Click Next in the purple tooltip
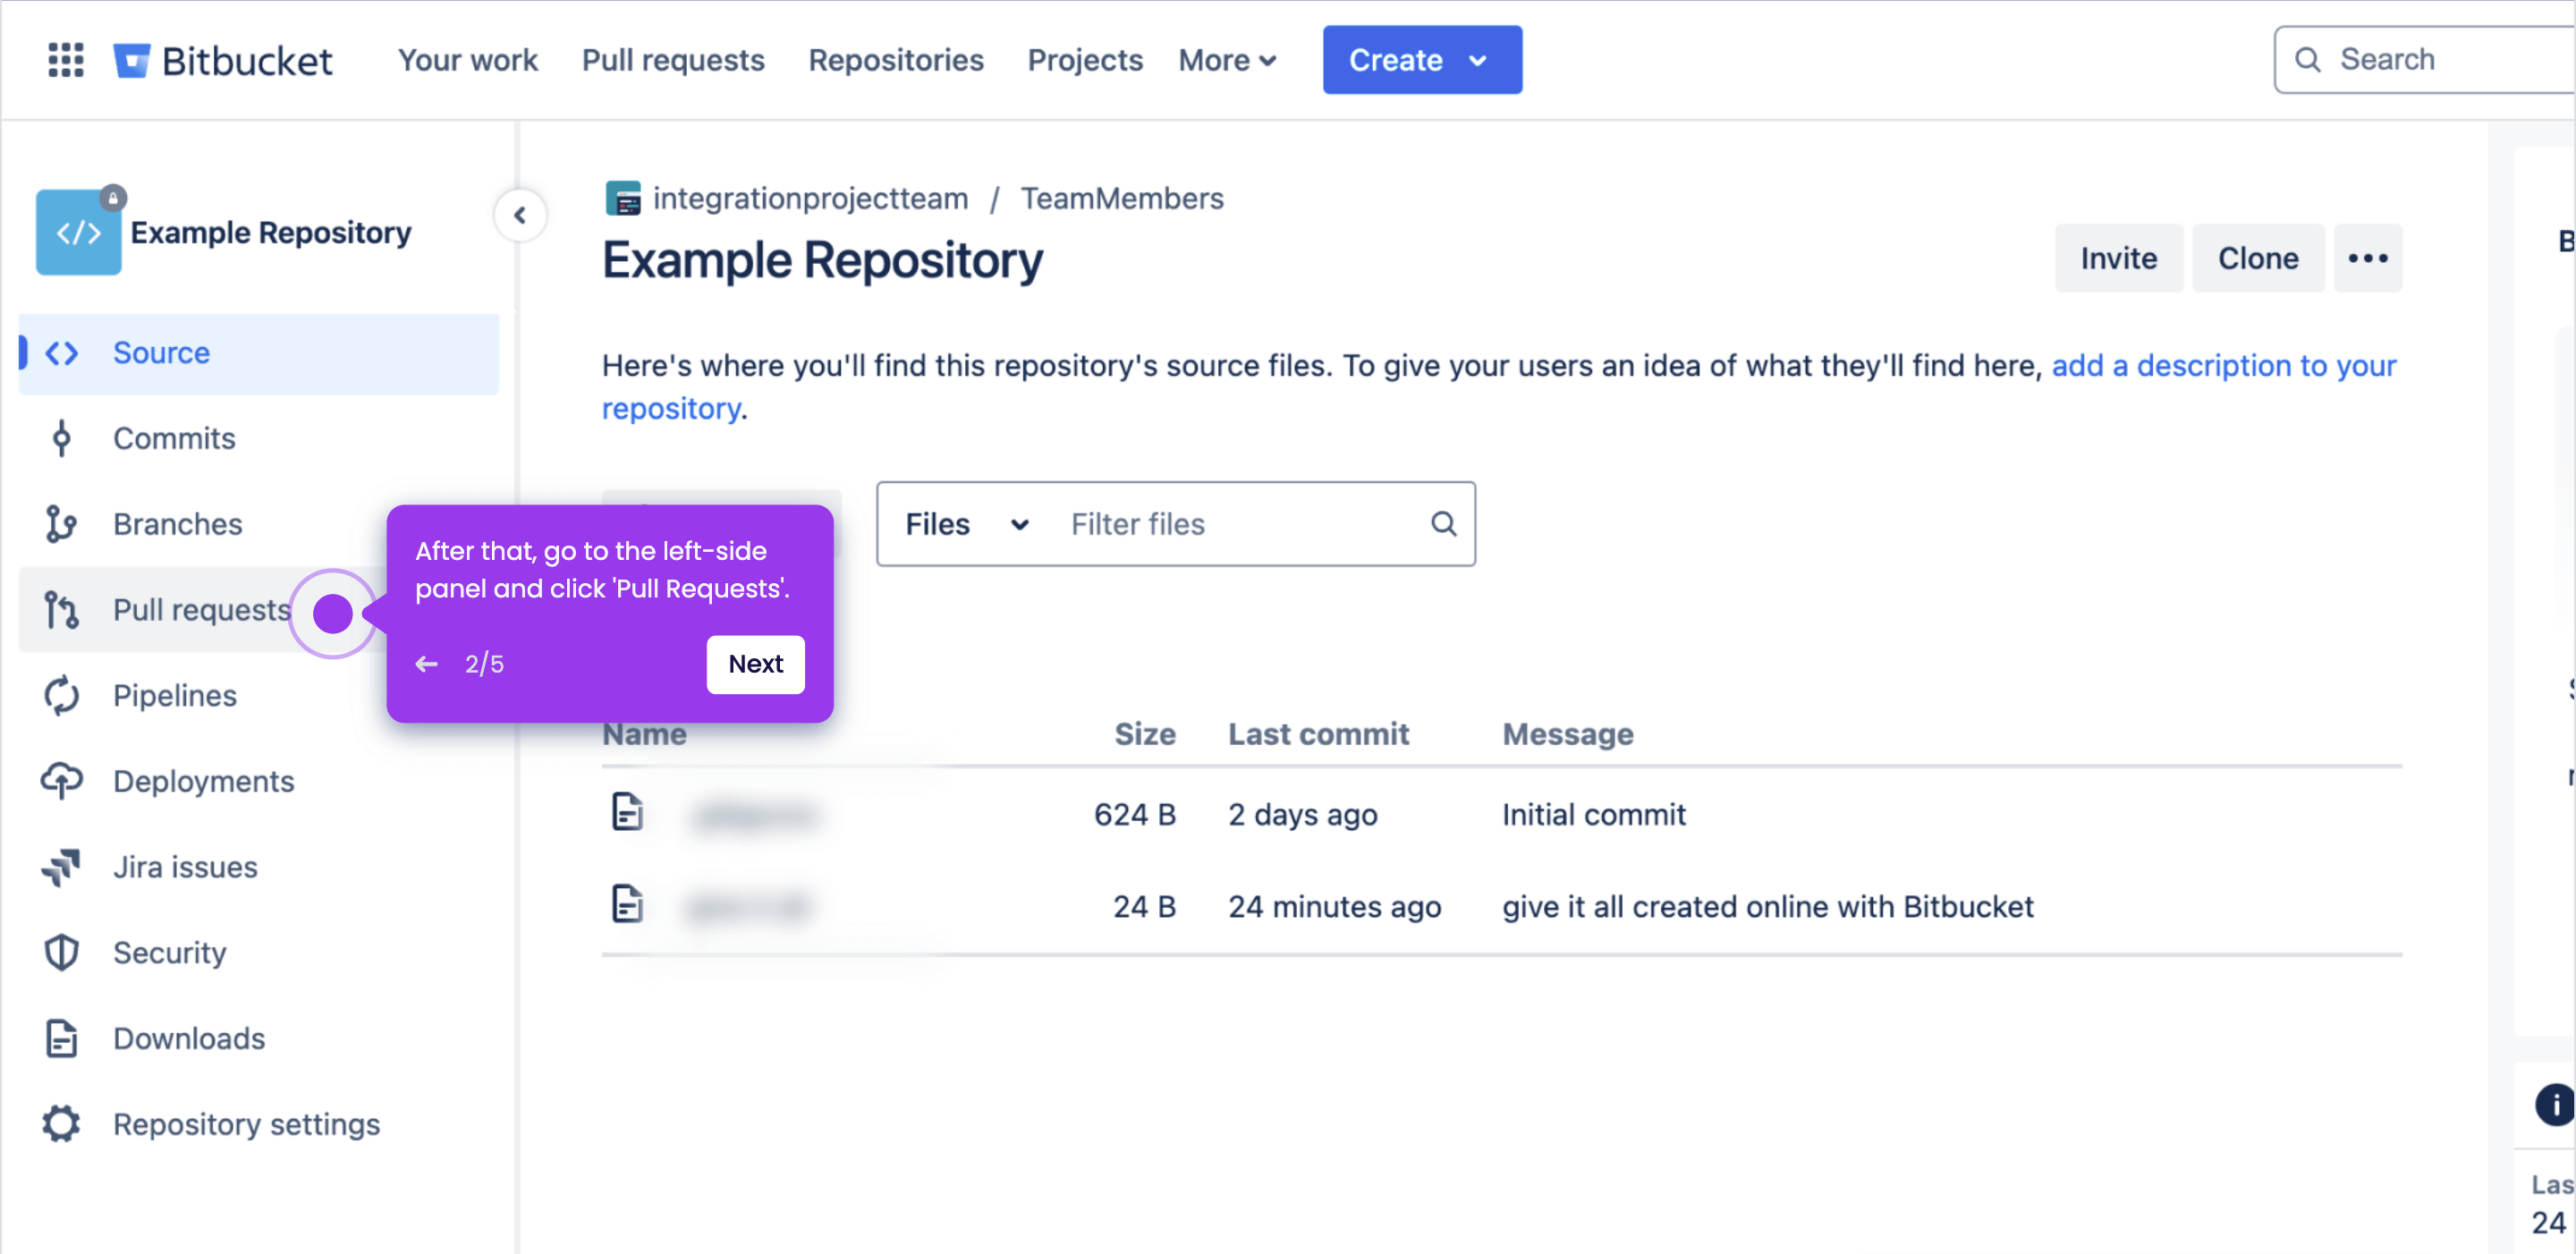 tap(756, 664)
